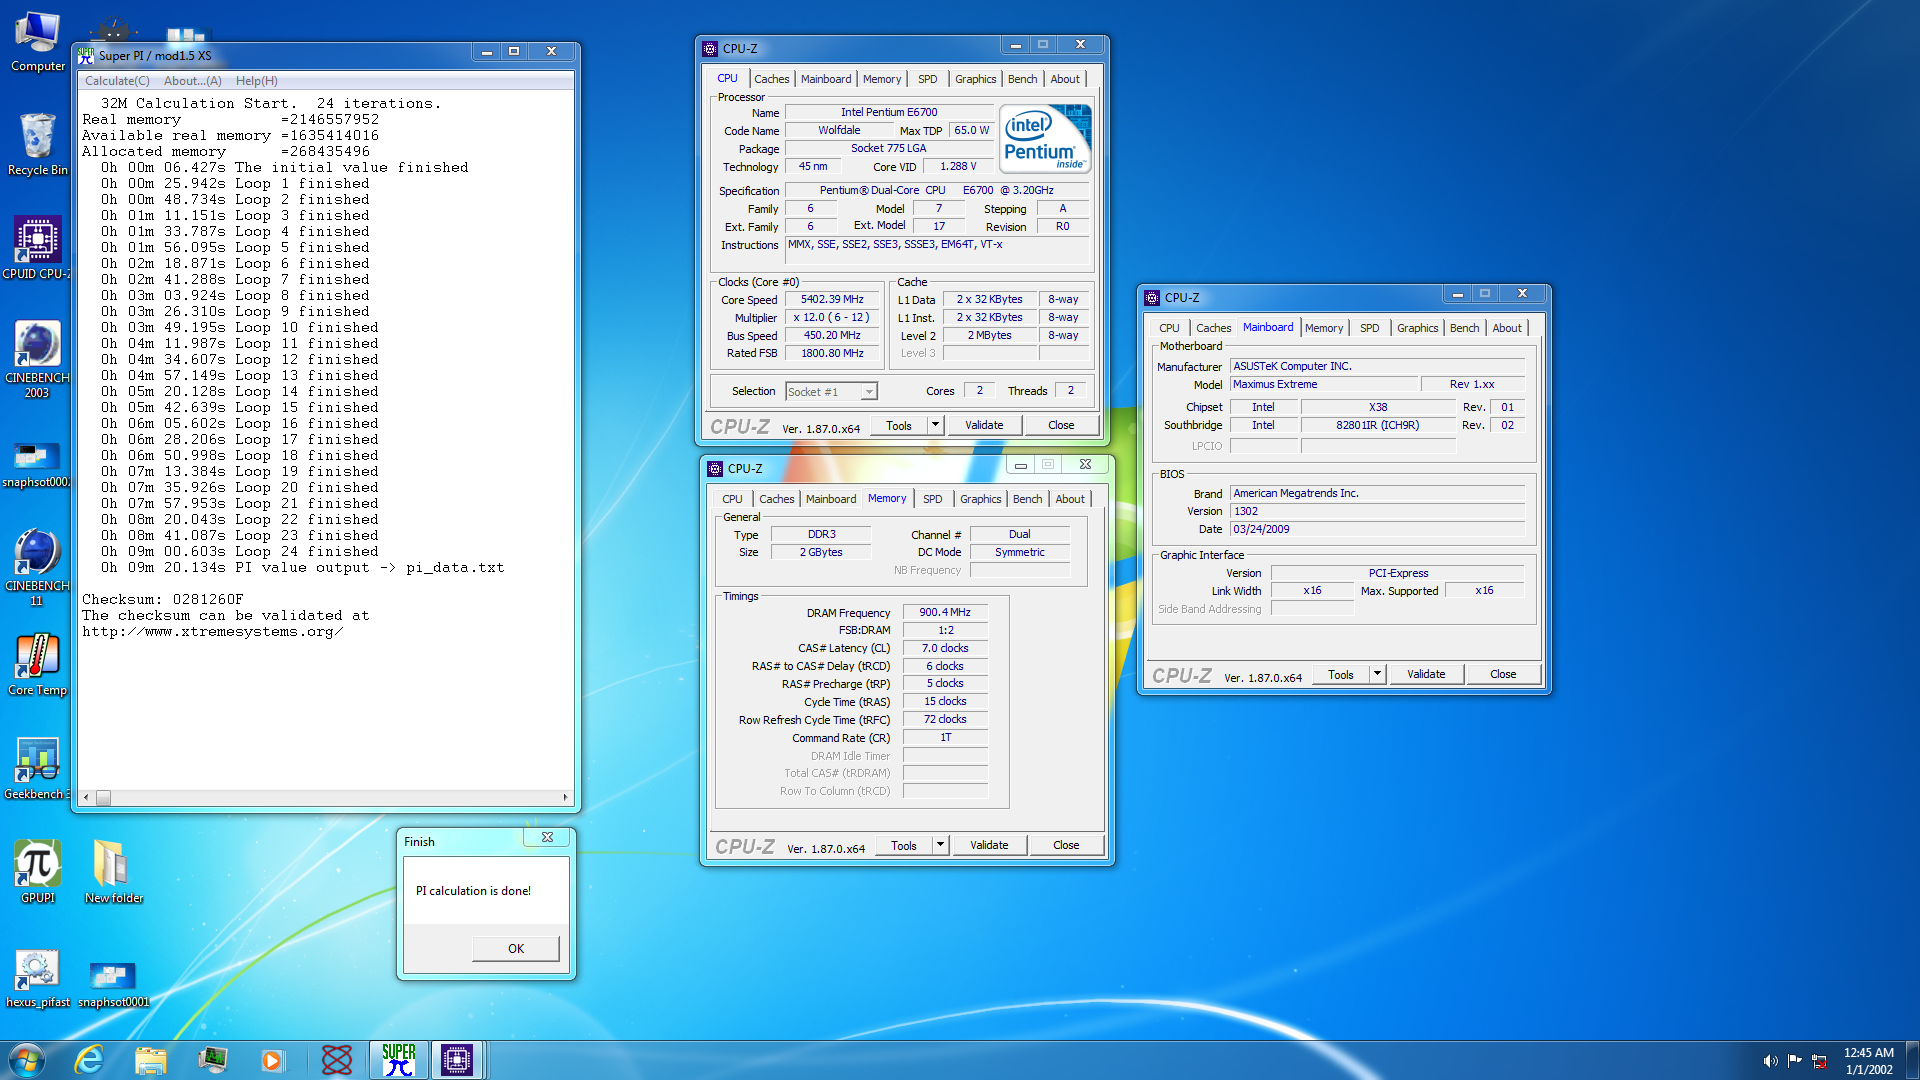Click the Core Speed 5402.39 MHz field
Viewport: 1920px width, 1080px height.
(832, 299)
